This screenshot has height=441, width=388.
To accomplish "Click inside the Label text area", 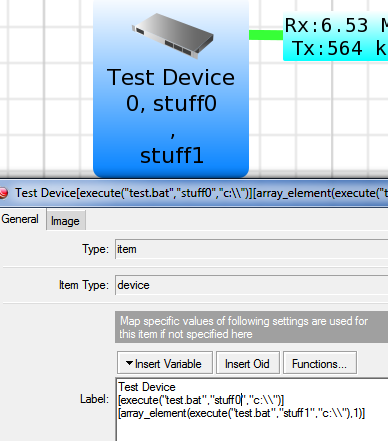I will (x=252, y=410).
